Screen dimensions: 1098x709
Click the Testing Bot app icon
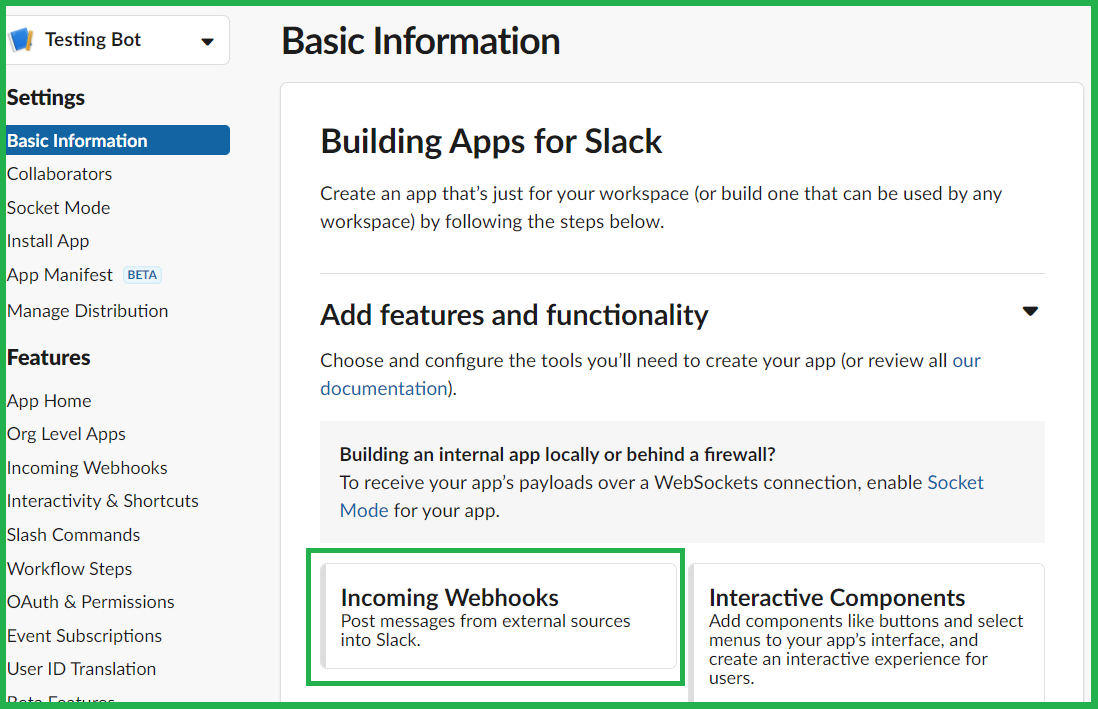[x=22, y=41]
